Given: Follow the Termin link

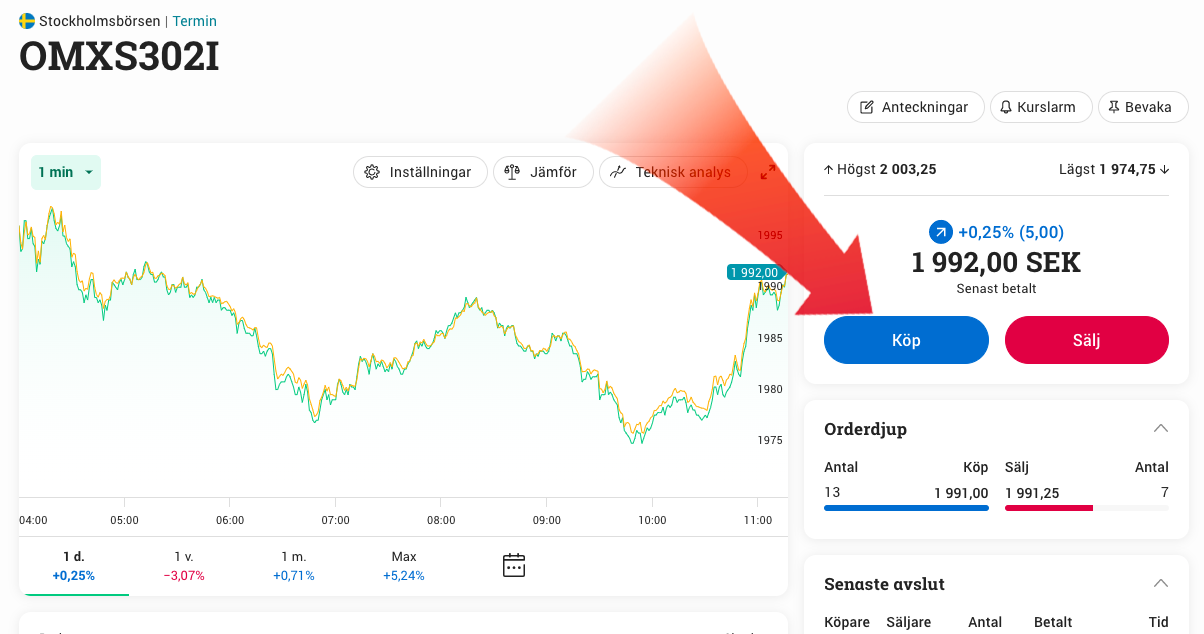Looking at the screenshot, I should (x=194, y=21).
